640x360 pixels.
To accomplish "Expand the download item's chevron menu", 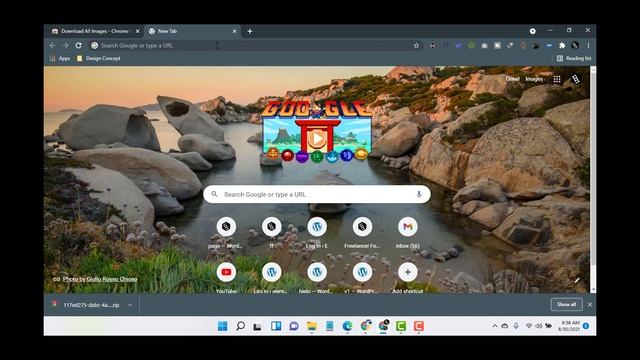I will click(130, 305).
